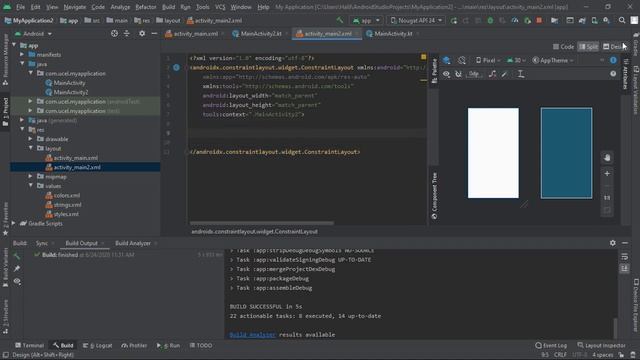
Task: Click the collapse all icon in project panel
Action: point(127,33)
